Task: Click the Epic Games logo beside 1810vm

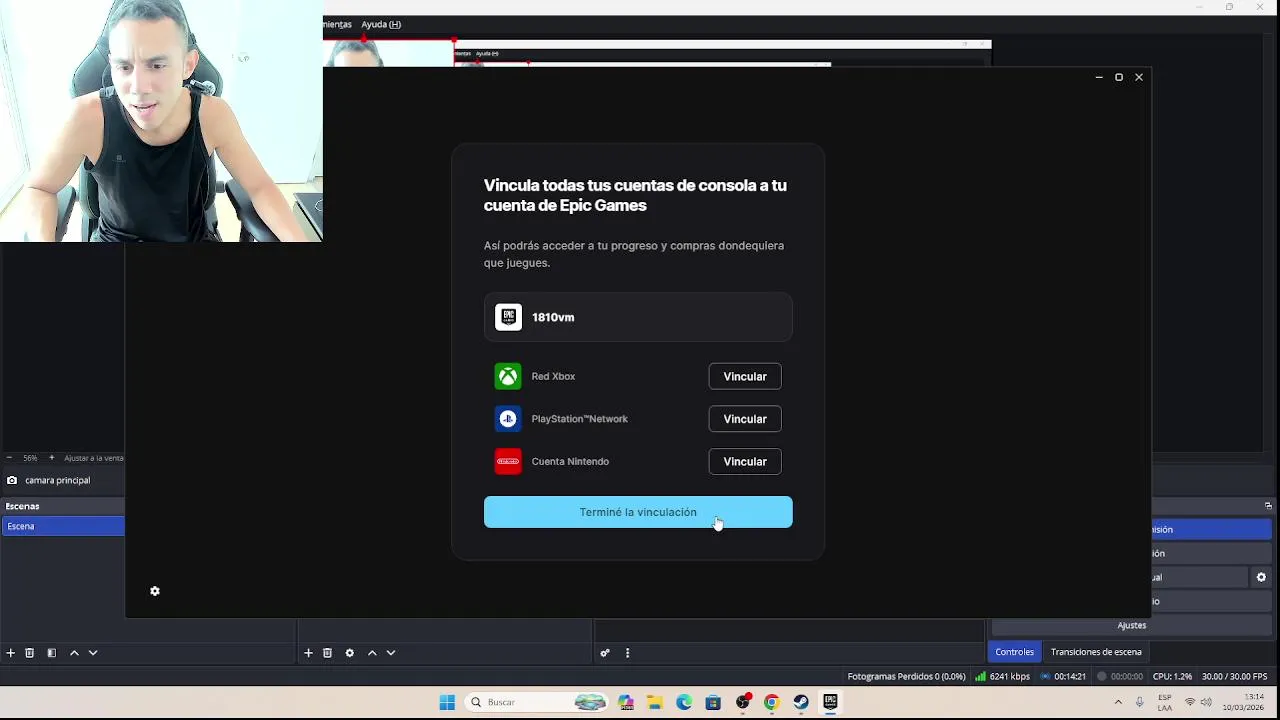Action: click(x=508, y=317)
